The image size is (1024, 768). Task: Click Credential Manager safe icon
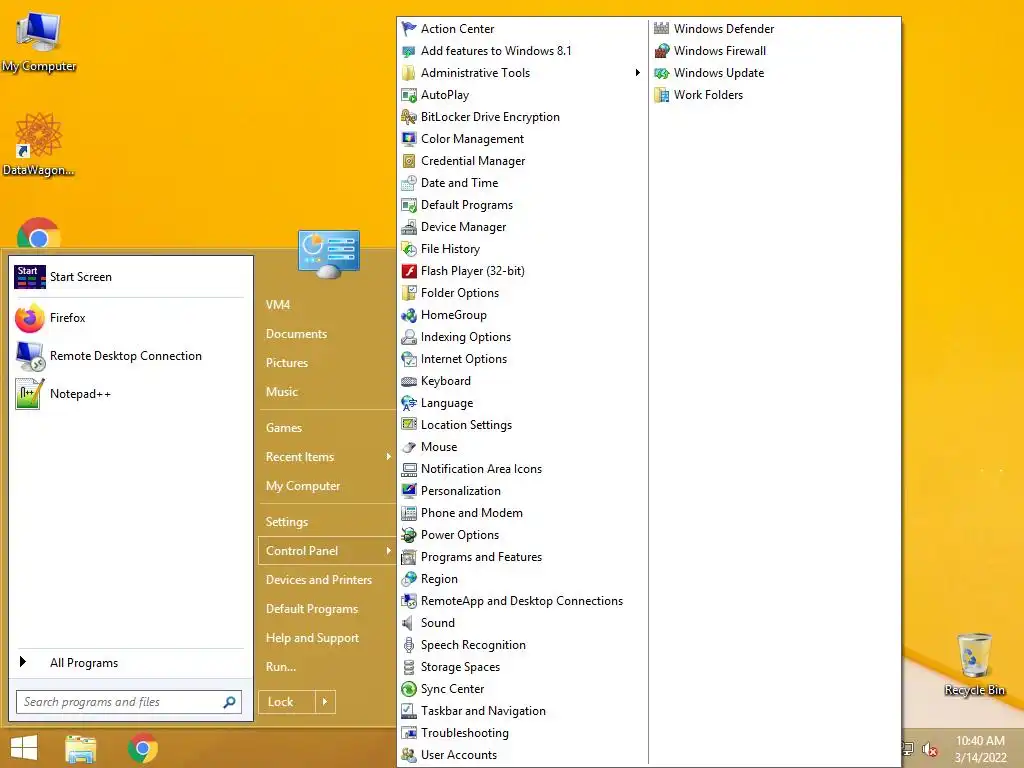409,161
